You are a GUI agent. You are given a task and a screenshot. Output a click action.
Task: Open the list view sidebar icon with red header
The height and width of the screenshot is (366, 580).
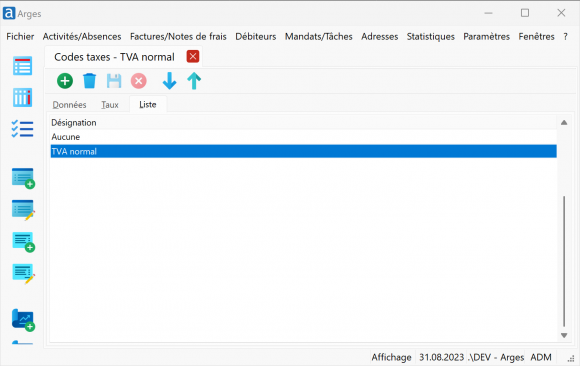[x=23, y=66]
